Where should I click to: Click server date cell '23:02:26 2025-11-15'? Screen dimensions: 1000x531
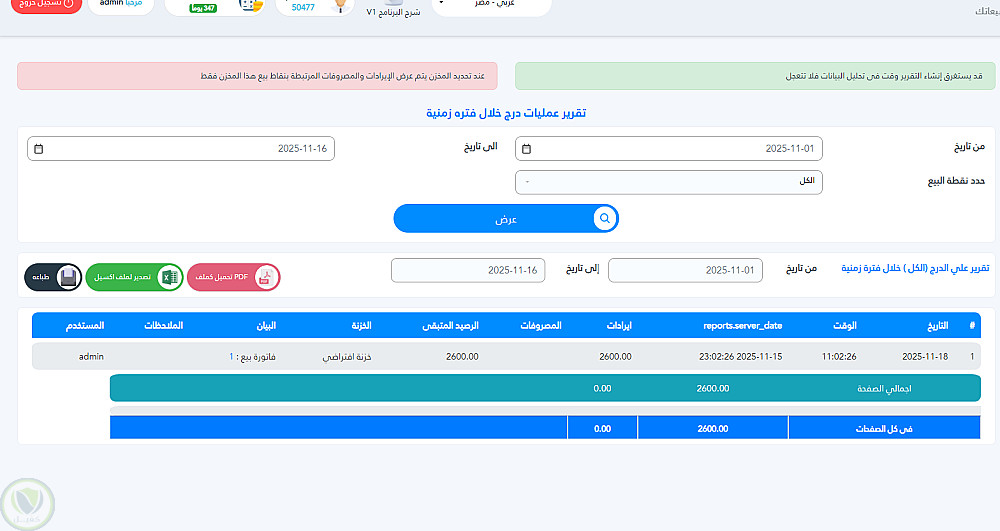tap(740, 357)
